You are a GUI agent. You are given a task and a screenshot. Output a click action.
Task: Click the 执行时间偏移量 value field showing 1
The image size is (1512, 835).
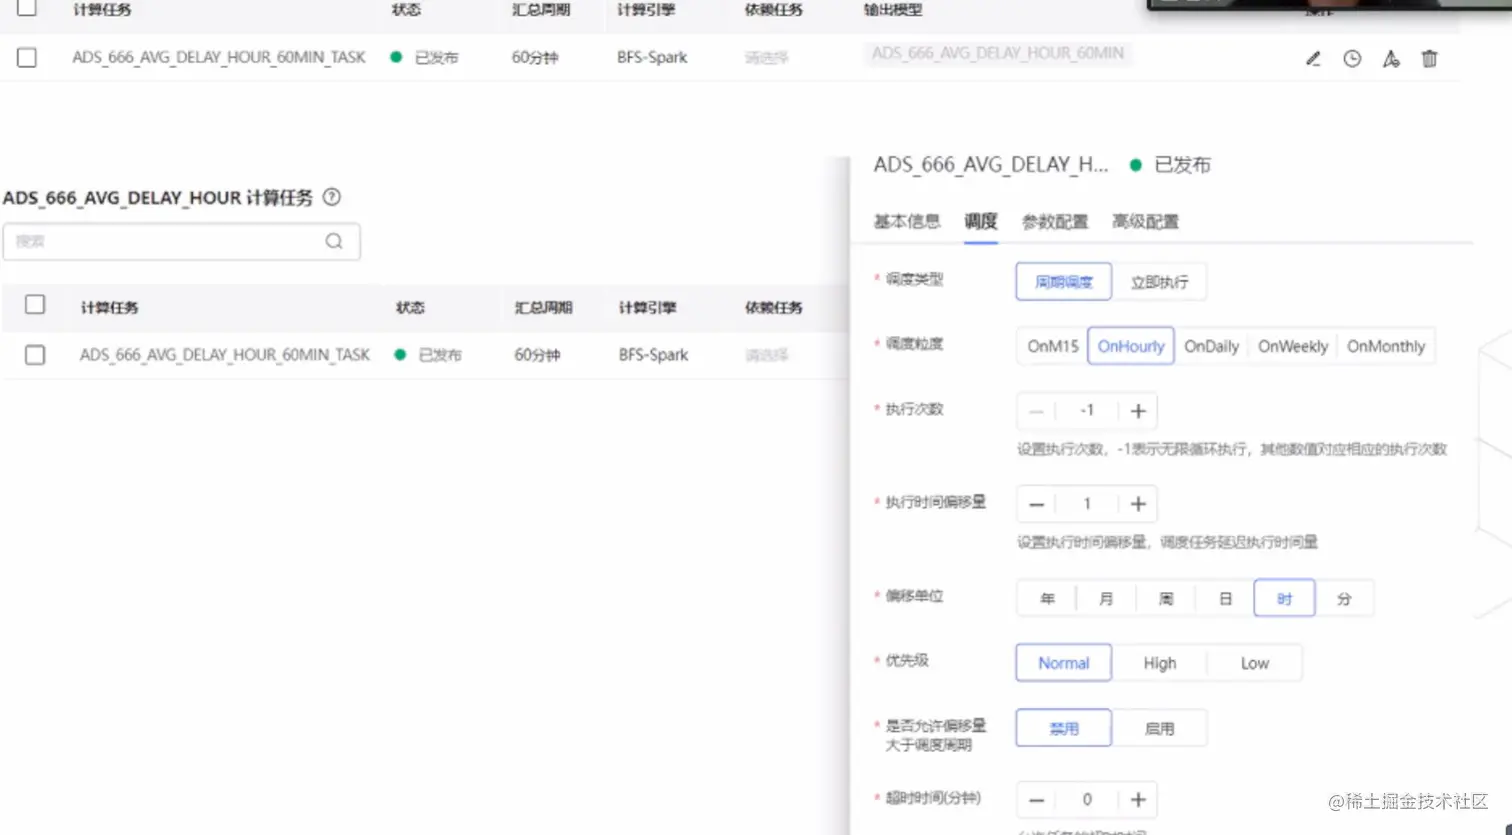(1087, 504)
